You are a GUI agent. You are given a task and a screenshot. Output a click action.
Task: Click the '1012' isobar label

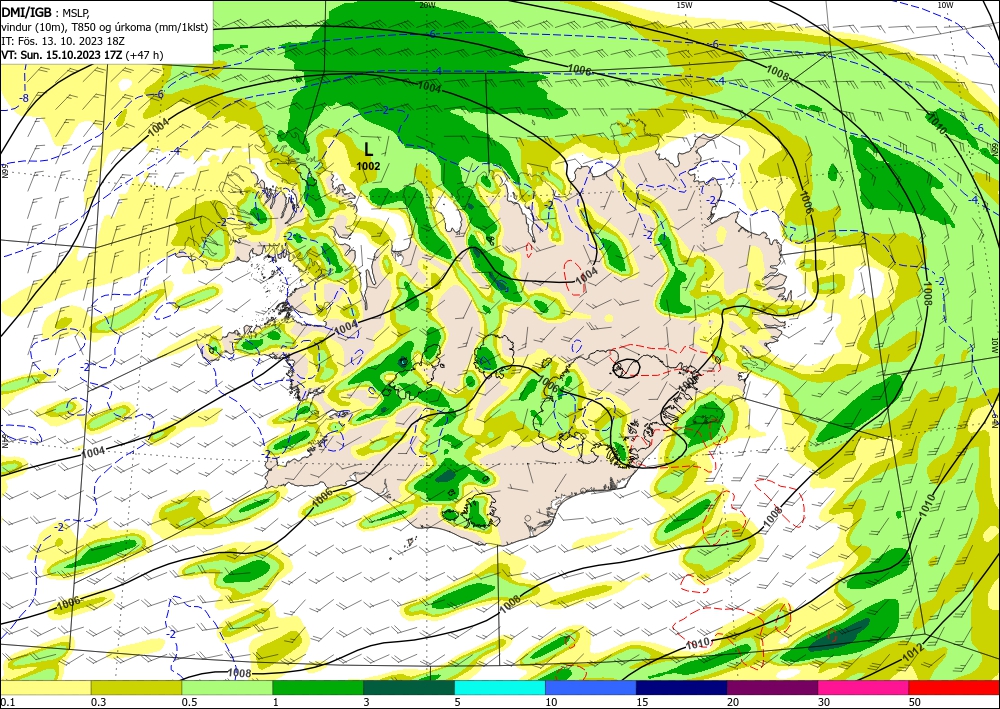pyautogui.click(x=912, y=654)
